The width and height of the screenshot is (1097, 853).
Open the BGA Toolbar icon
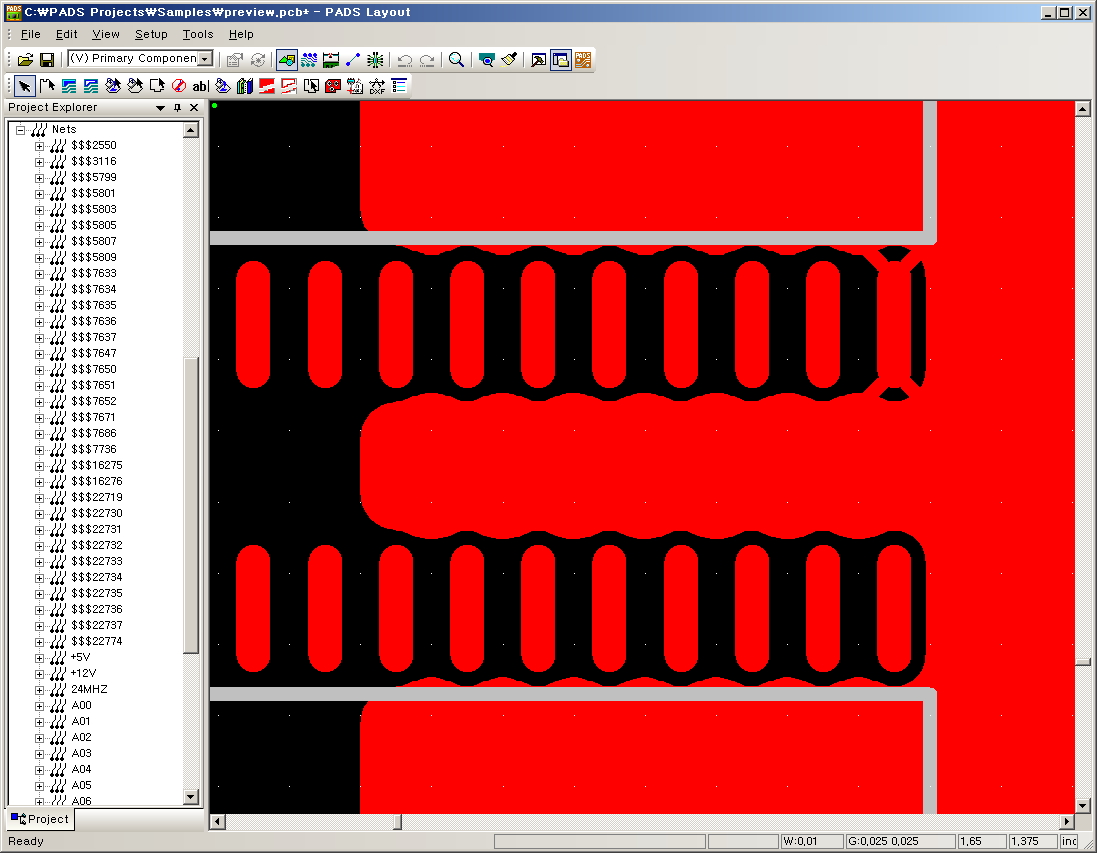375,60
